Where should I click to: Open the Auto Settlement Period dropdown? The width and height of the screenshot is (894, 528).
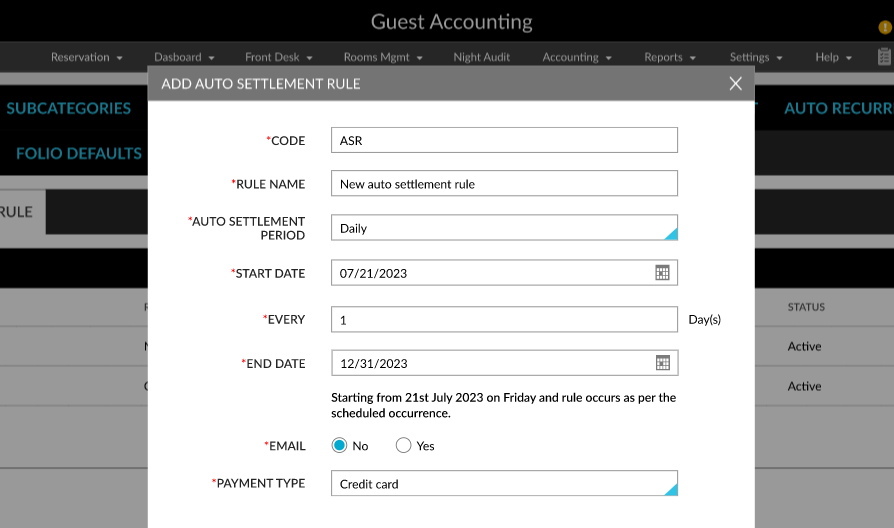(x=504, y=228)
